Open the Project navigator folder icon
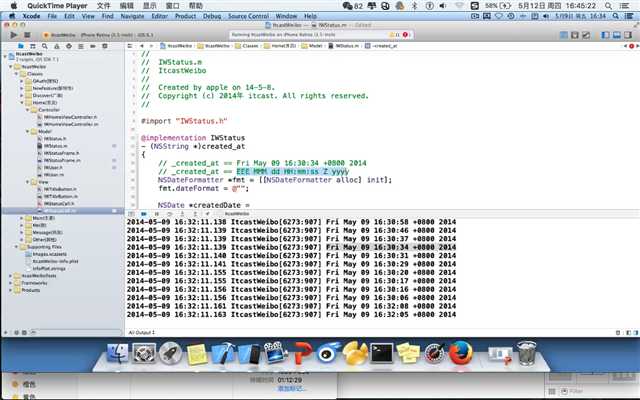The image size is (640, 400). coord(21,46)
